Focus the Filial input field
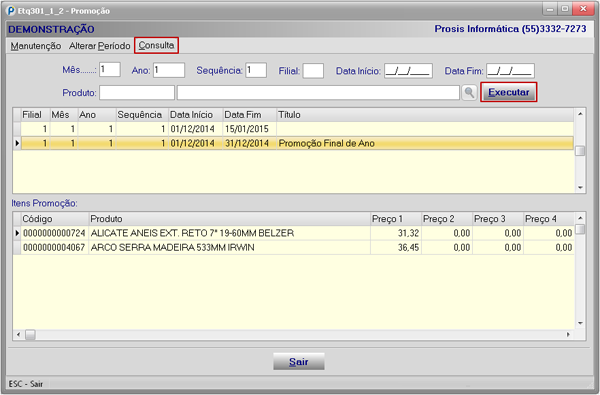600x395 pixels. [313, 71]
